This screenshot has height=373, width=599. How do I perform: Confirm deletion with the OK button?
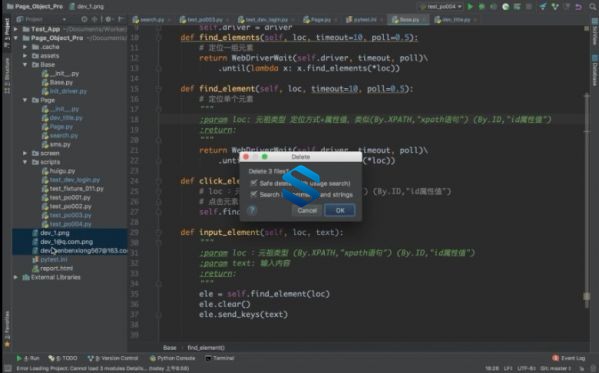coord(340,210)
